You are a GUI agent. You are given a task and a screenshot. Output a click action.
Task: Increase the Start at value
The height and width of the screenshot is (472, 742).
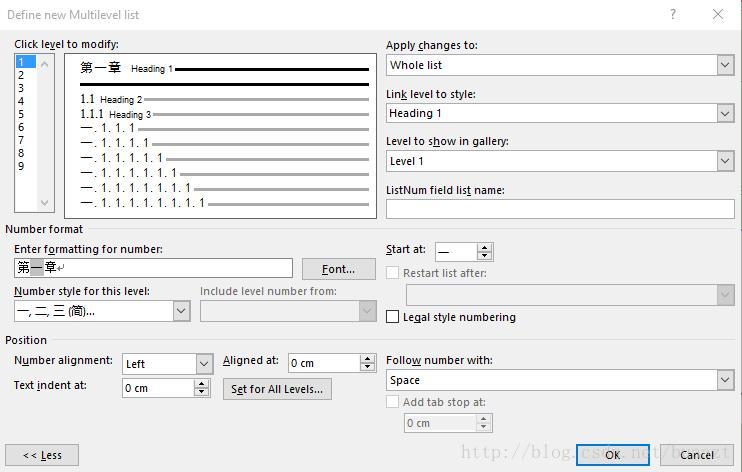pos(485,248)
